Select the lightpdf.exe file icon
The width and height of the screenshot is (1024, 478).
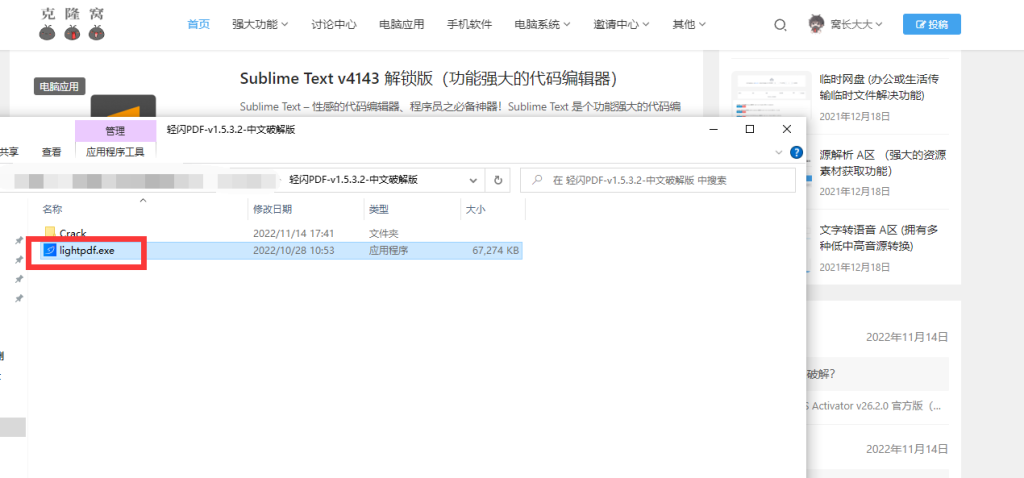pos(50,250)
